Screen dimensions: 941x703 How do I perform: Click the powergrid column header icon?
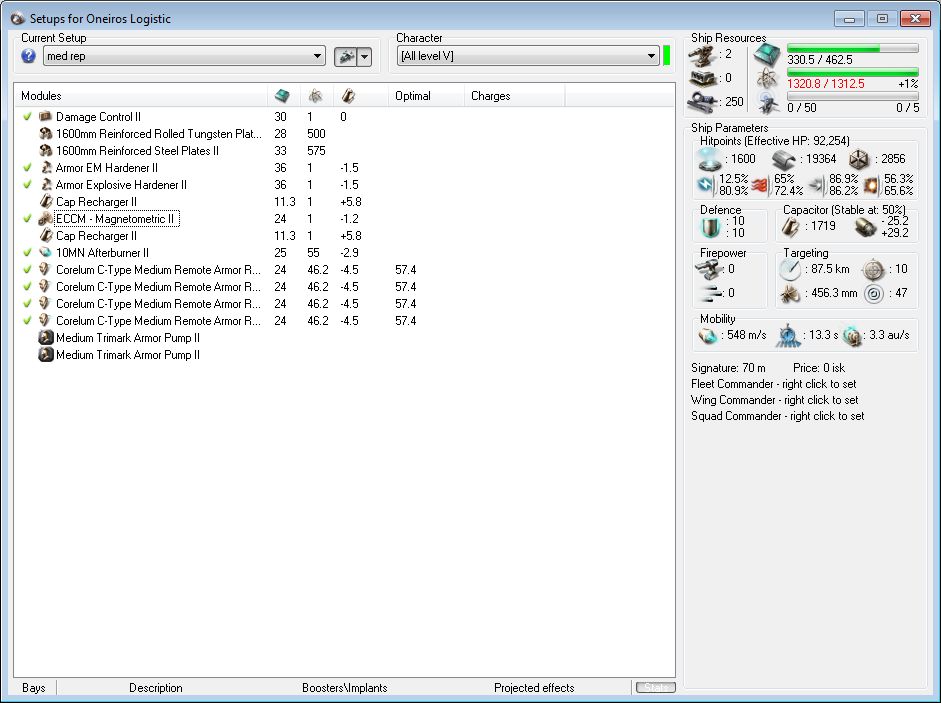[315, 95]
